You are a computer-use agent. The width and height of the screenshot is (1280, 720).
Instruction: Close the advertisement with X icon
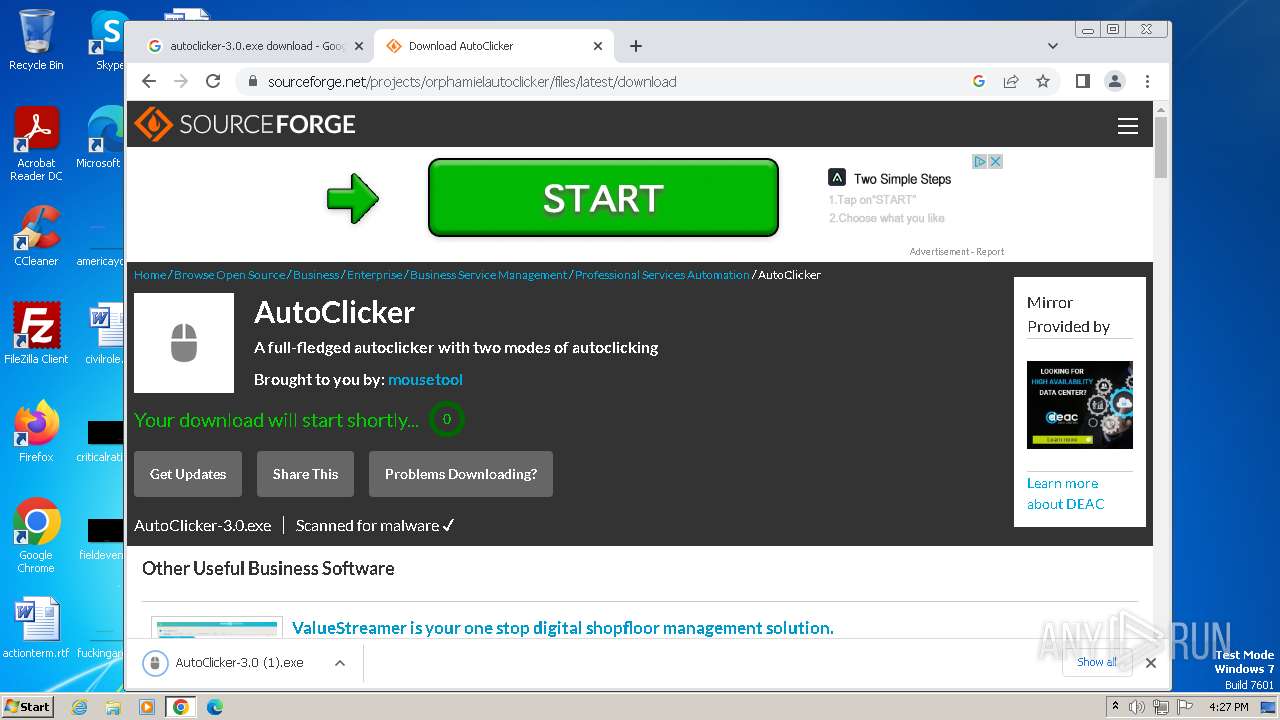[996, 161]
